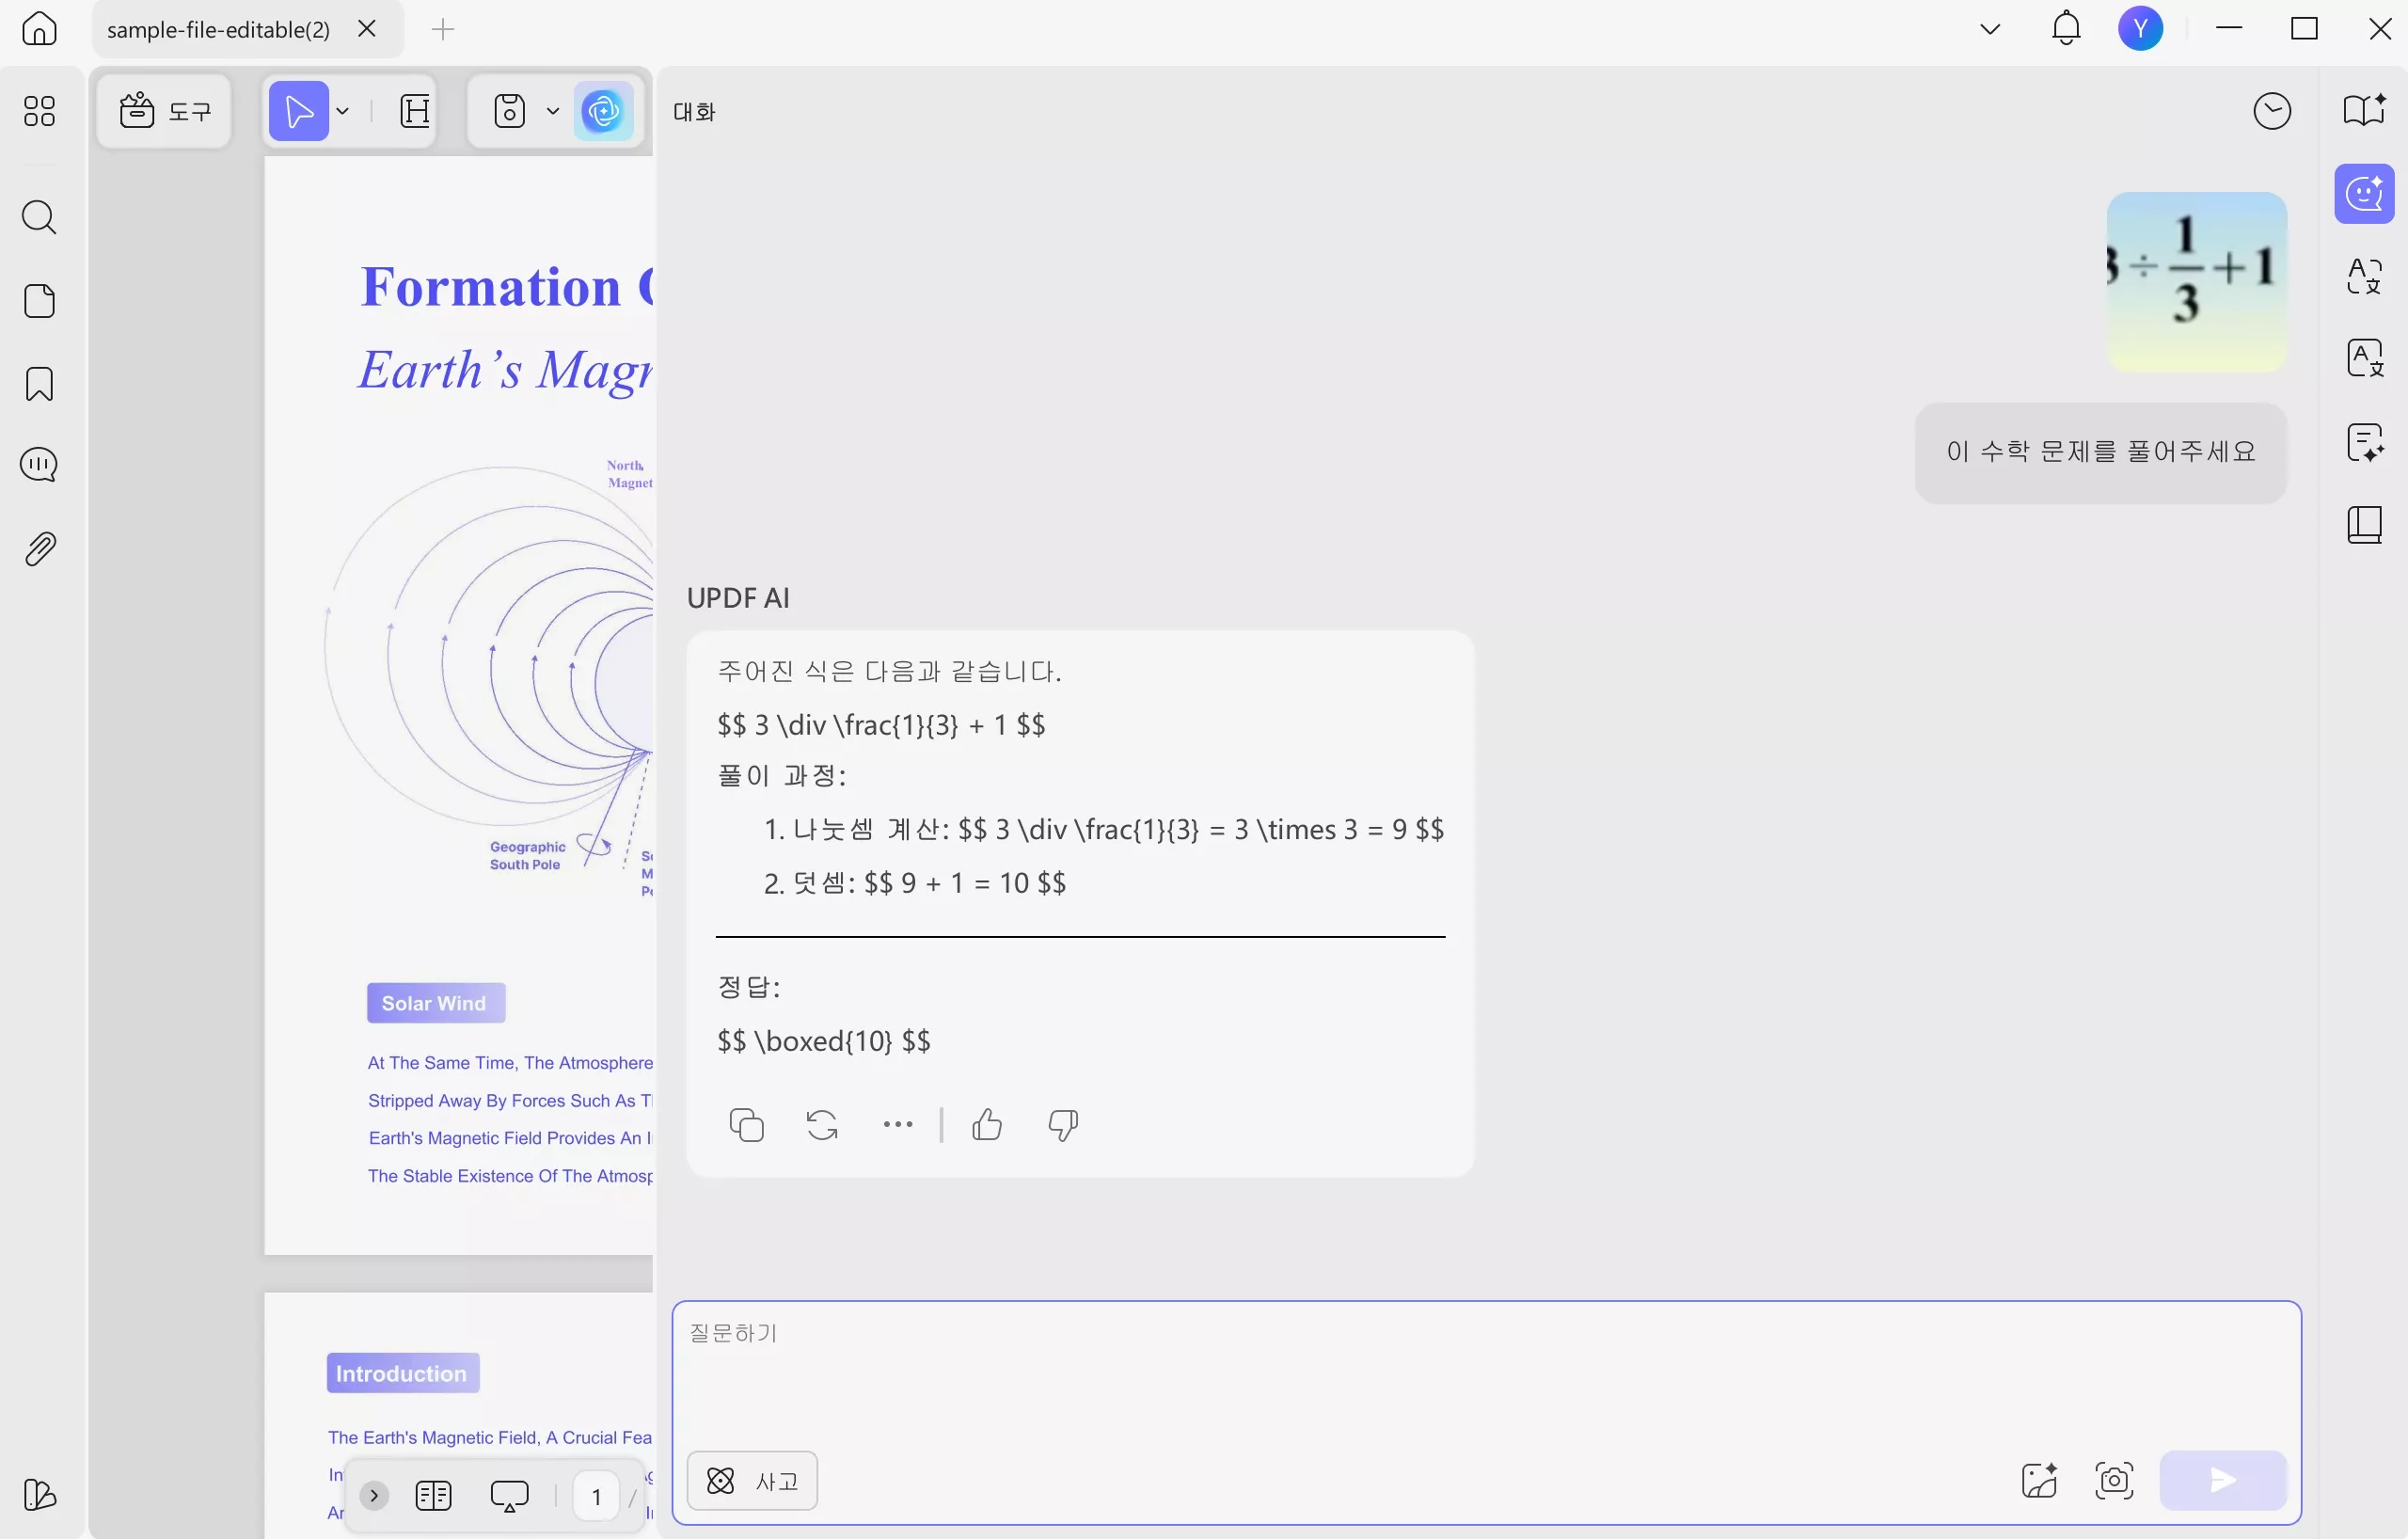Viewport: 2408px width, 1539px height.
Task: Open the comments panel in left sidebar
Action: [x=39, y=464]
